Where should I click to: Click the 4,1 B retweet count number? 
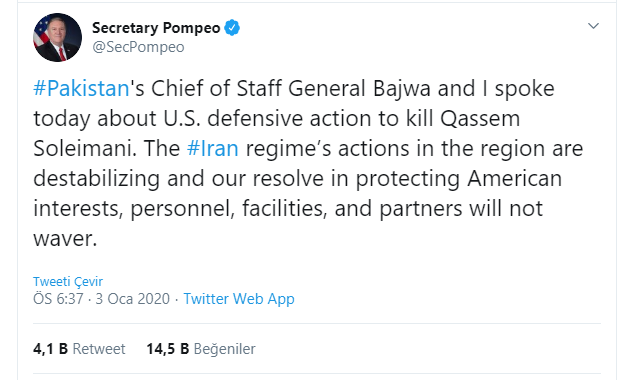[x=50, y=349]
